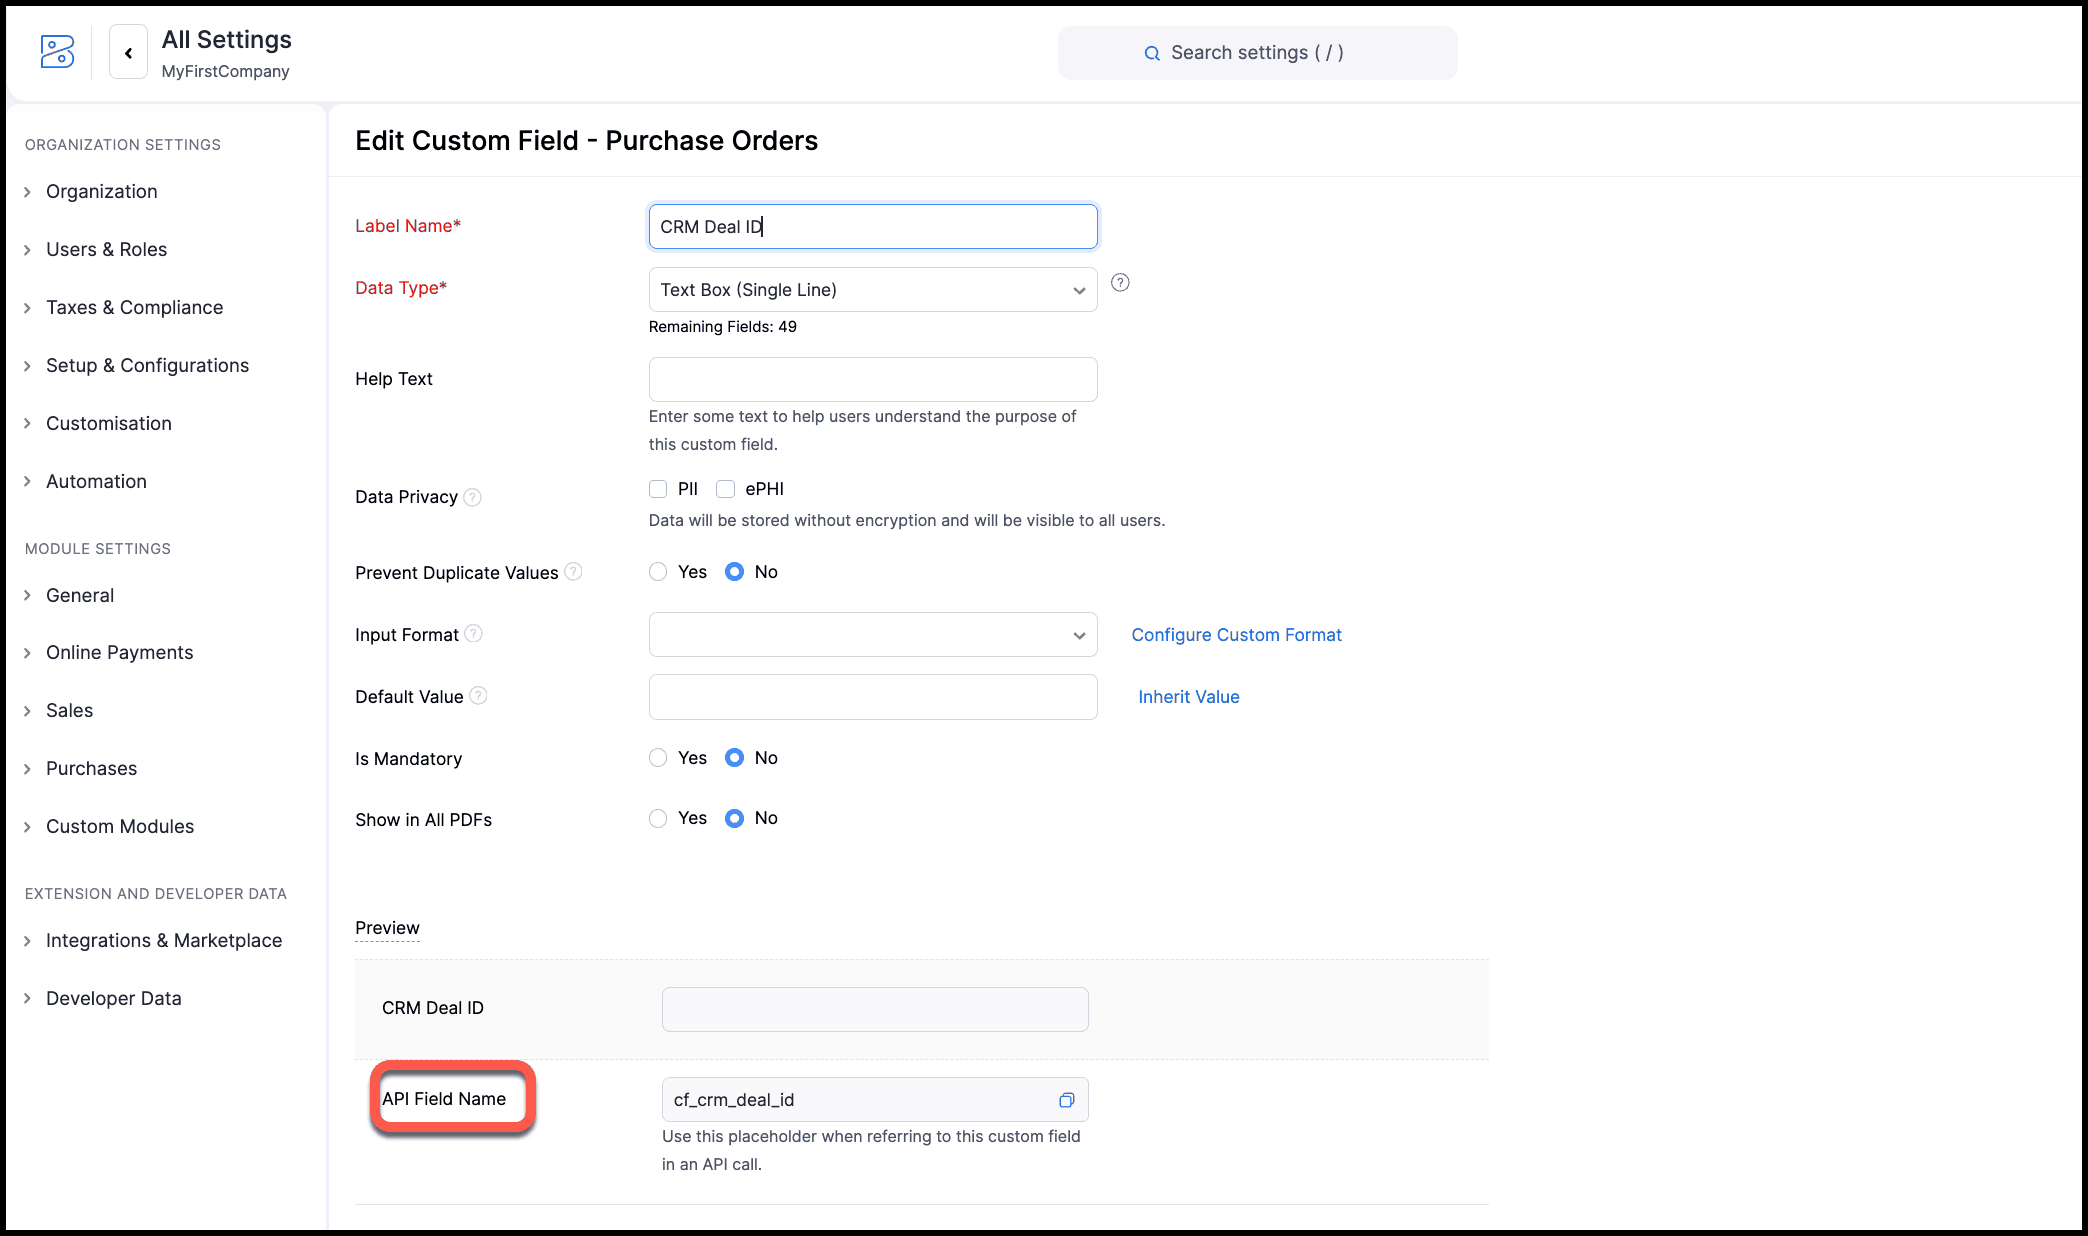Screen dimensions: 2088x1236
Task: Select Yes for Is Mandatory
Action: click(658, 758)
